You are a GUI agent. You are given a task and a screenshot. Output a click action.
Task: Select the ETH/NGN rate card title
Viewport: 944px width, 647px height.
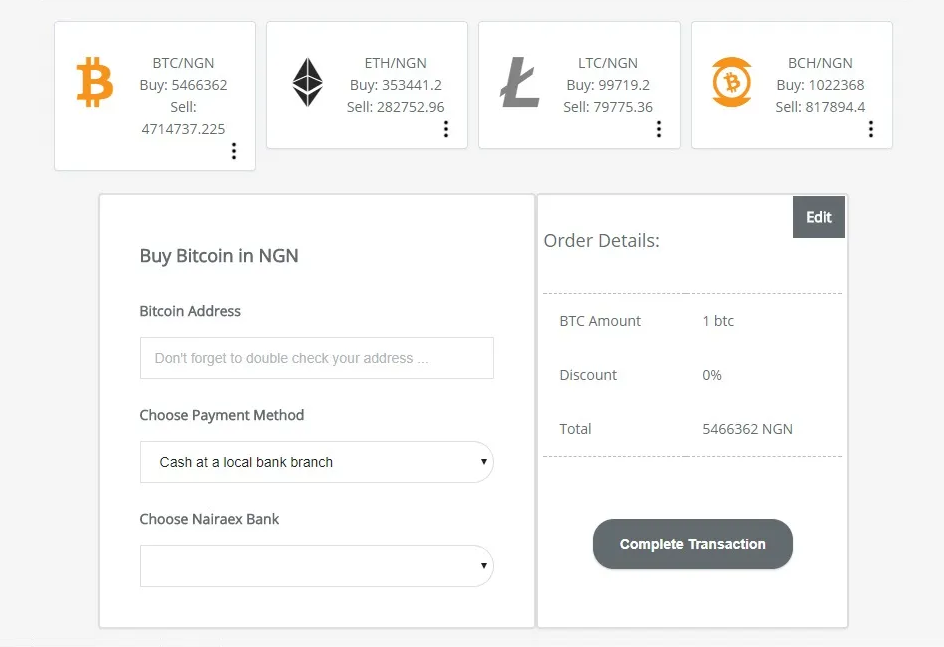click(396, 63)
